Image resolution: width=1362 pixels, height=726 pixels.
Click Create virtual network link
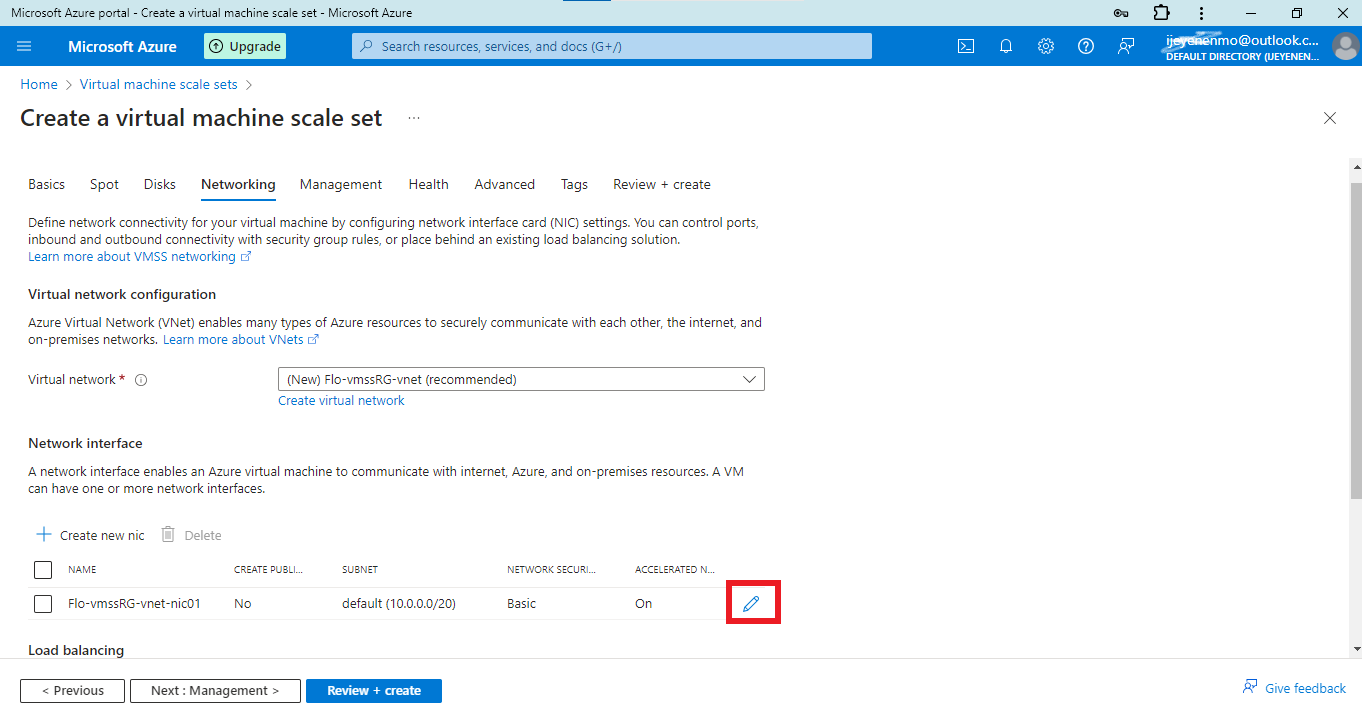(341, 400)
